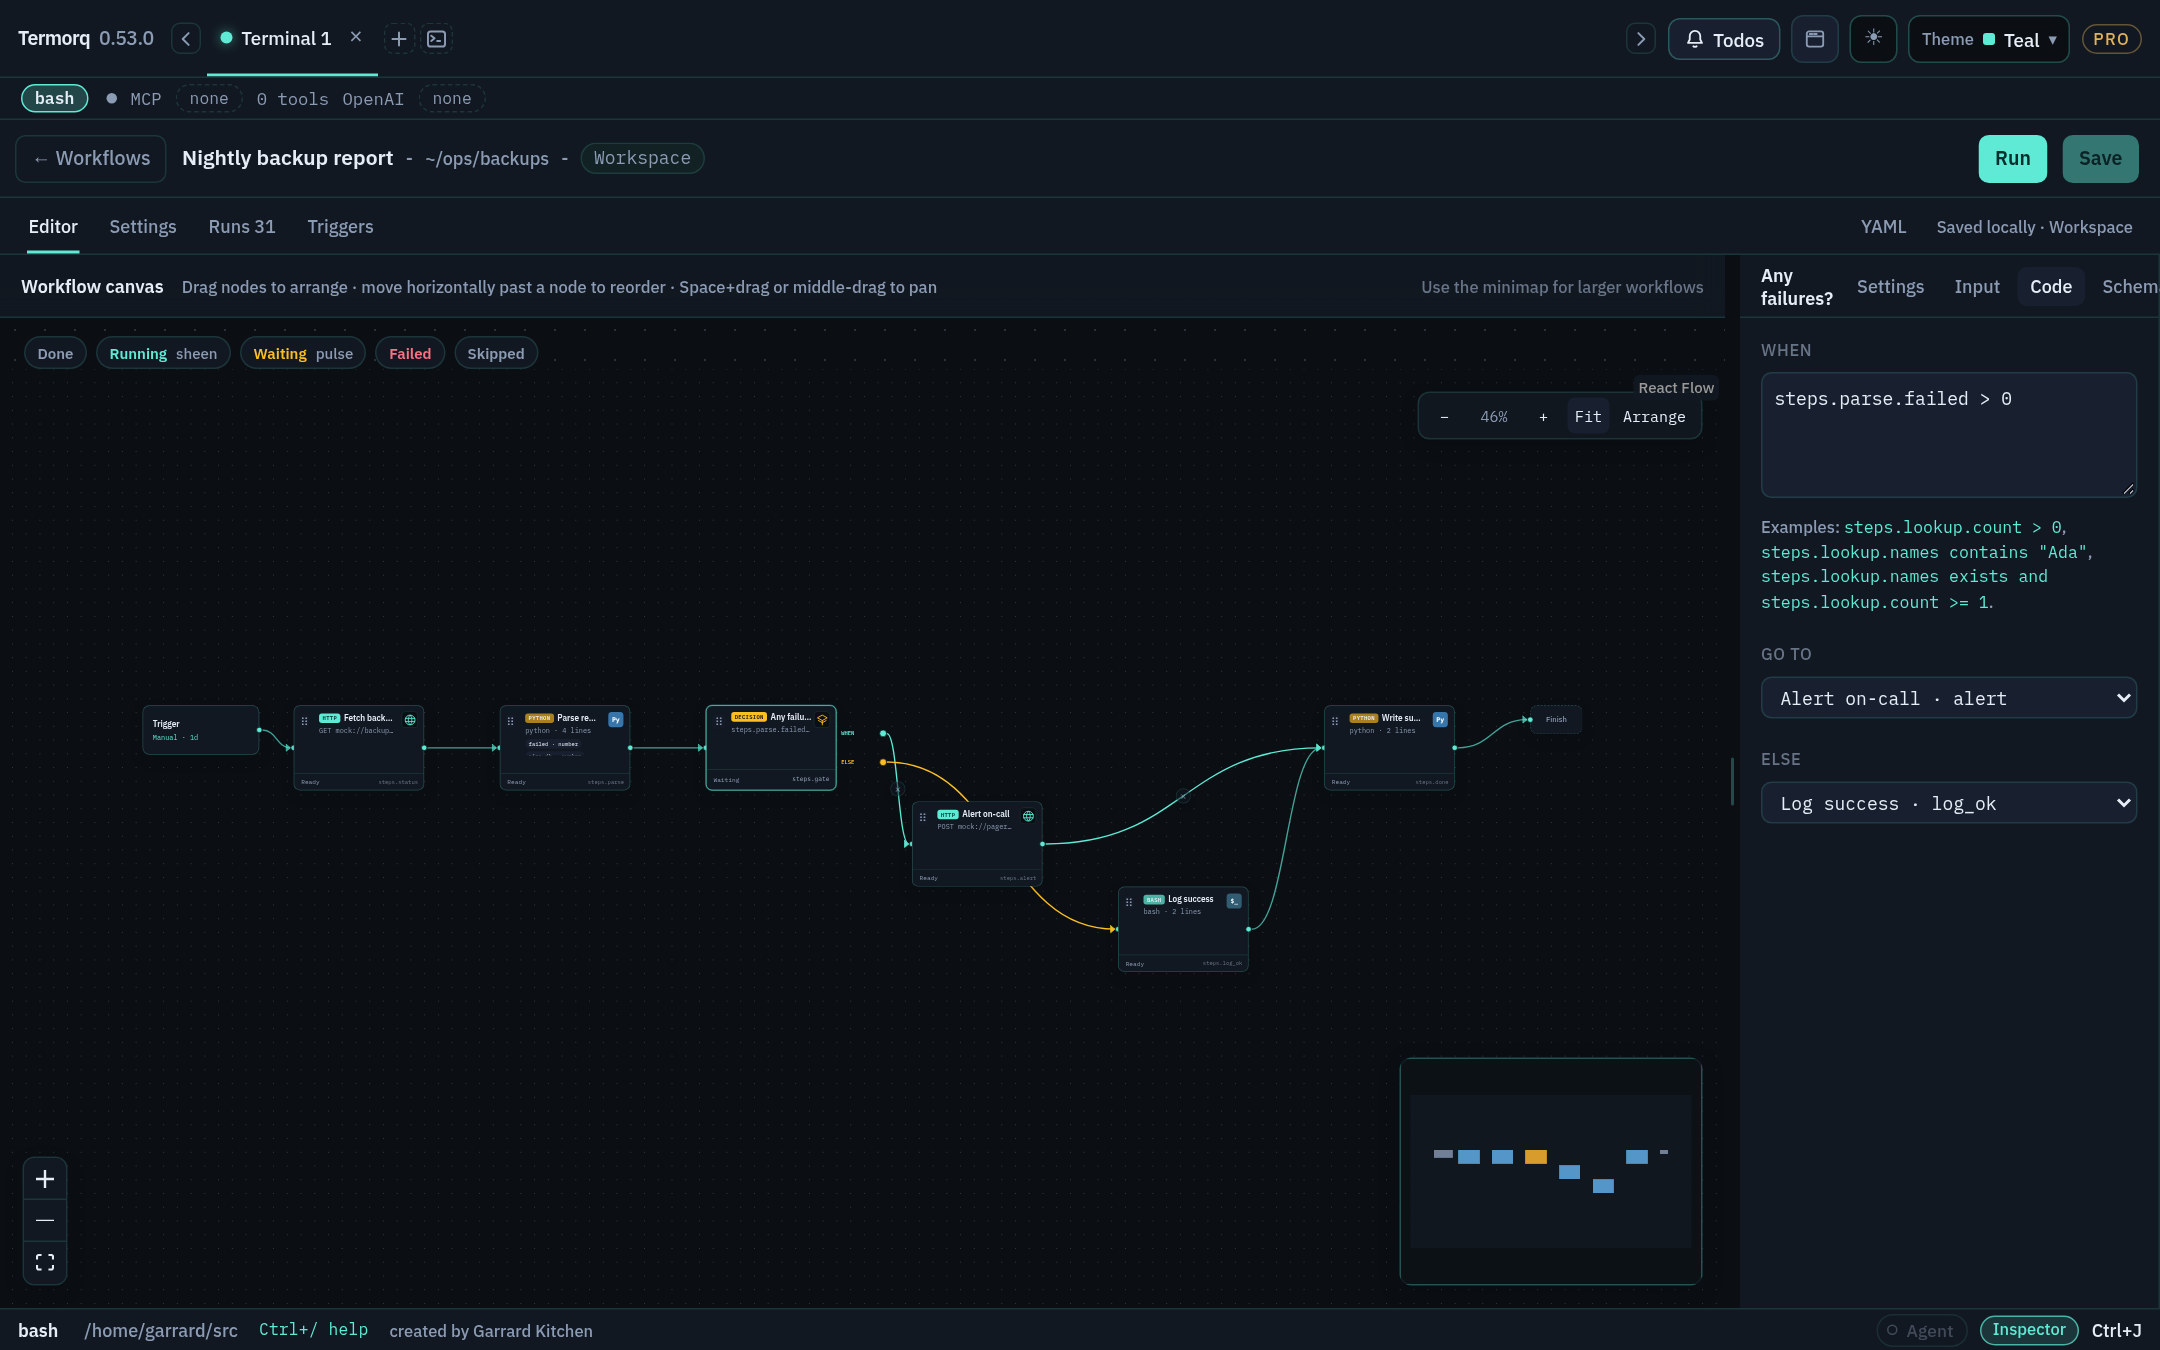Open the Theme Teal dropdown

tap(1988, 39)
